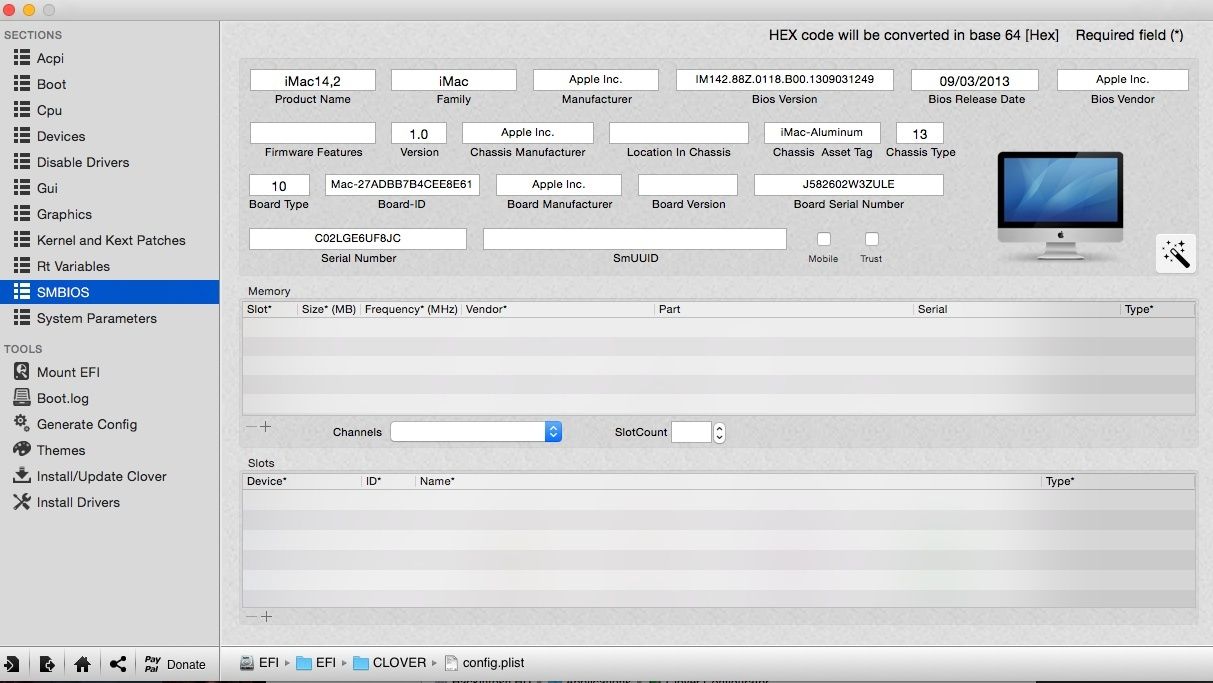The height and width of the screenshot is (683, 1213).
Task: Click the empty SmUUID field
Action: (x=635, y=239)
